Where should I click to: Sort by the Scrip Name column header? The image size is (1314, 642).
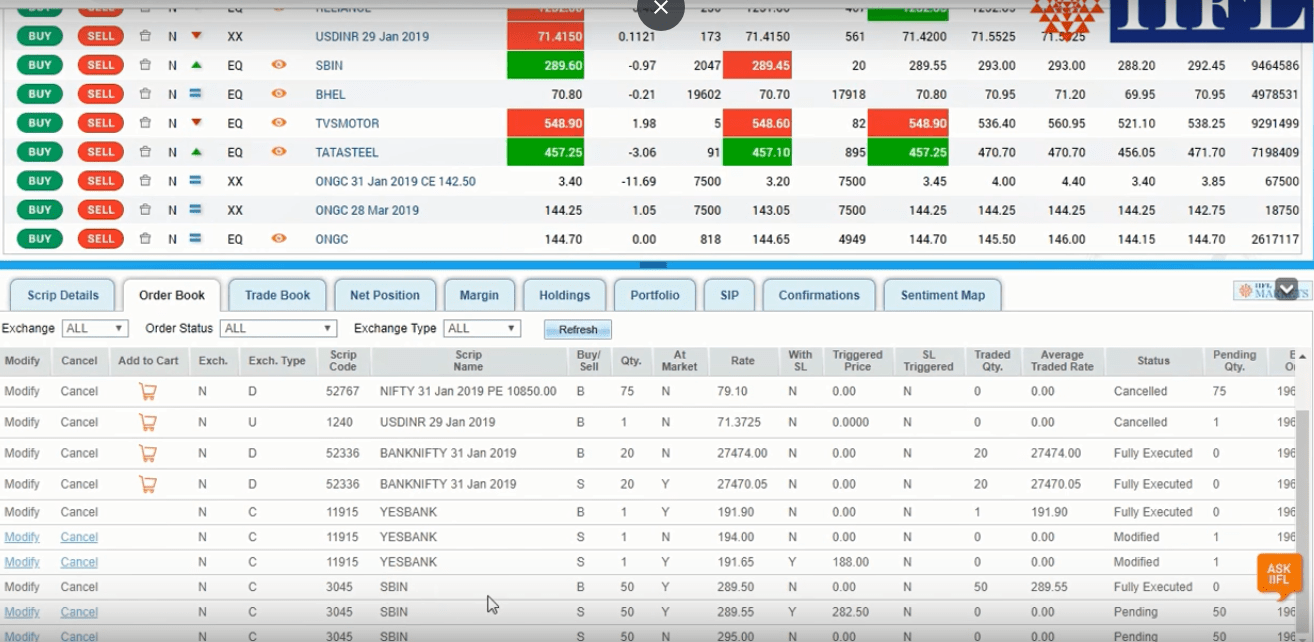pyautogui.click(x=468, y=361)
